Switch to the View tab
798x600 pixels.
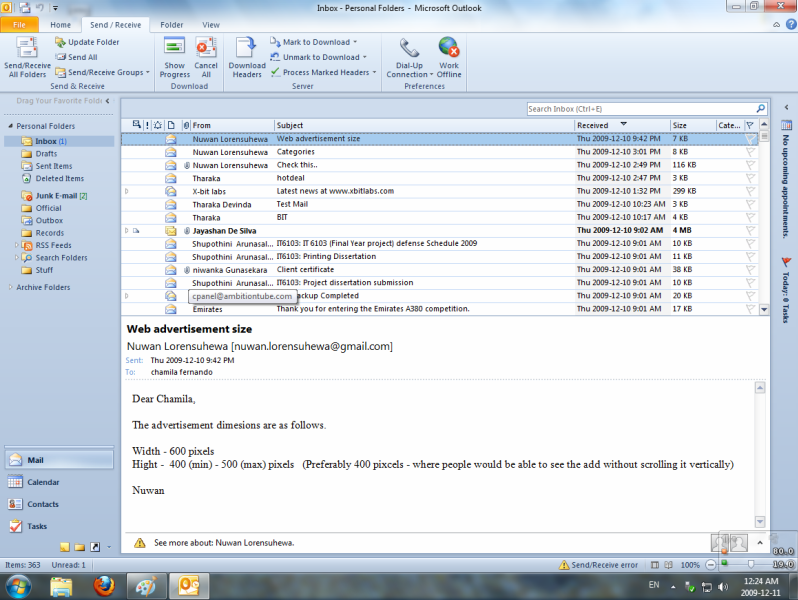tap(211, 24)
